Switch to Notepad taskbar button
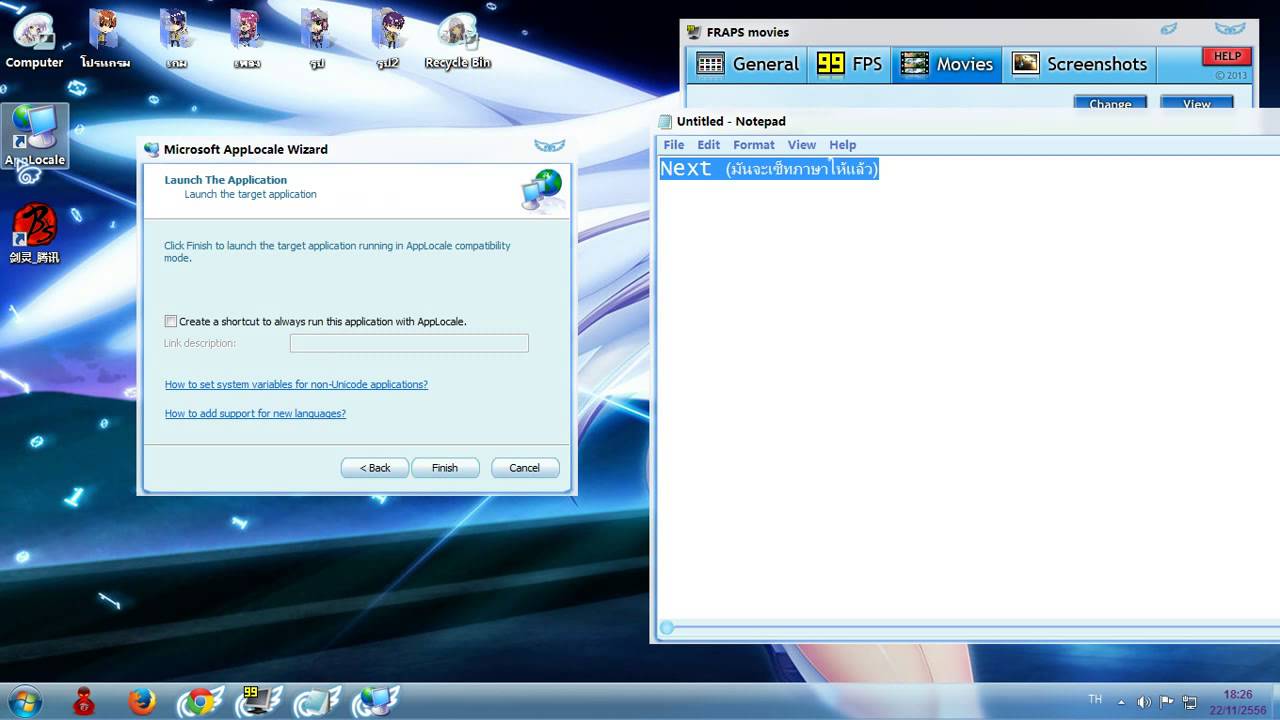The height and width of the screenshot is (720, 1280). [318, 701]
